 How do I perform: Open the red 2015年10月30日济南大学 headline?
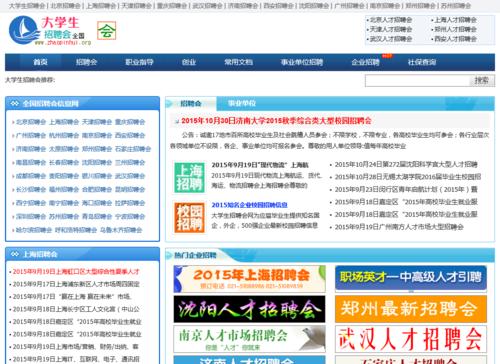276,121
